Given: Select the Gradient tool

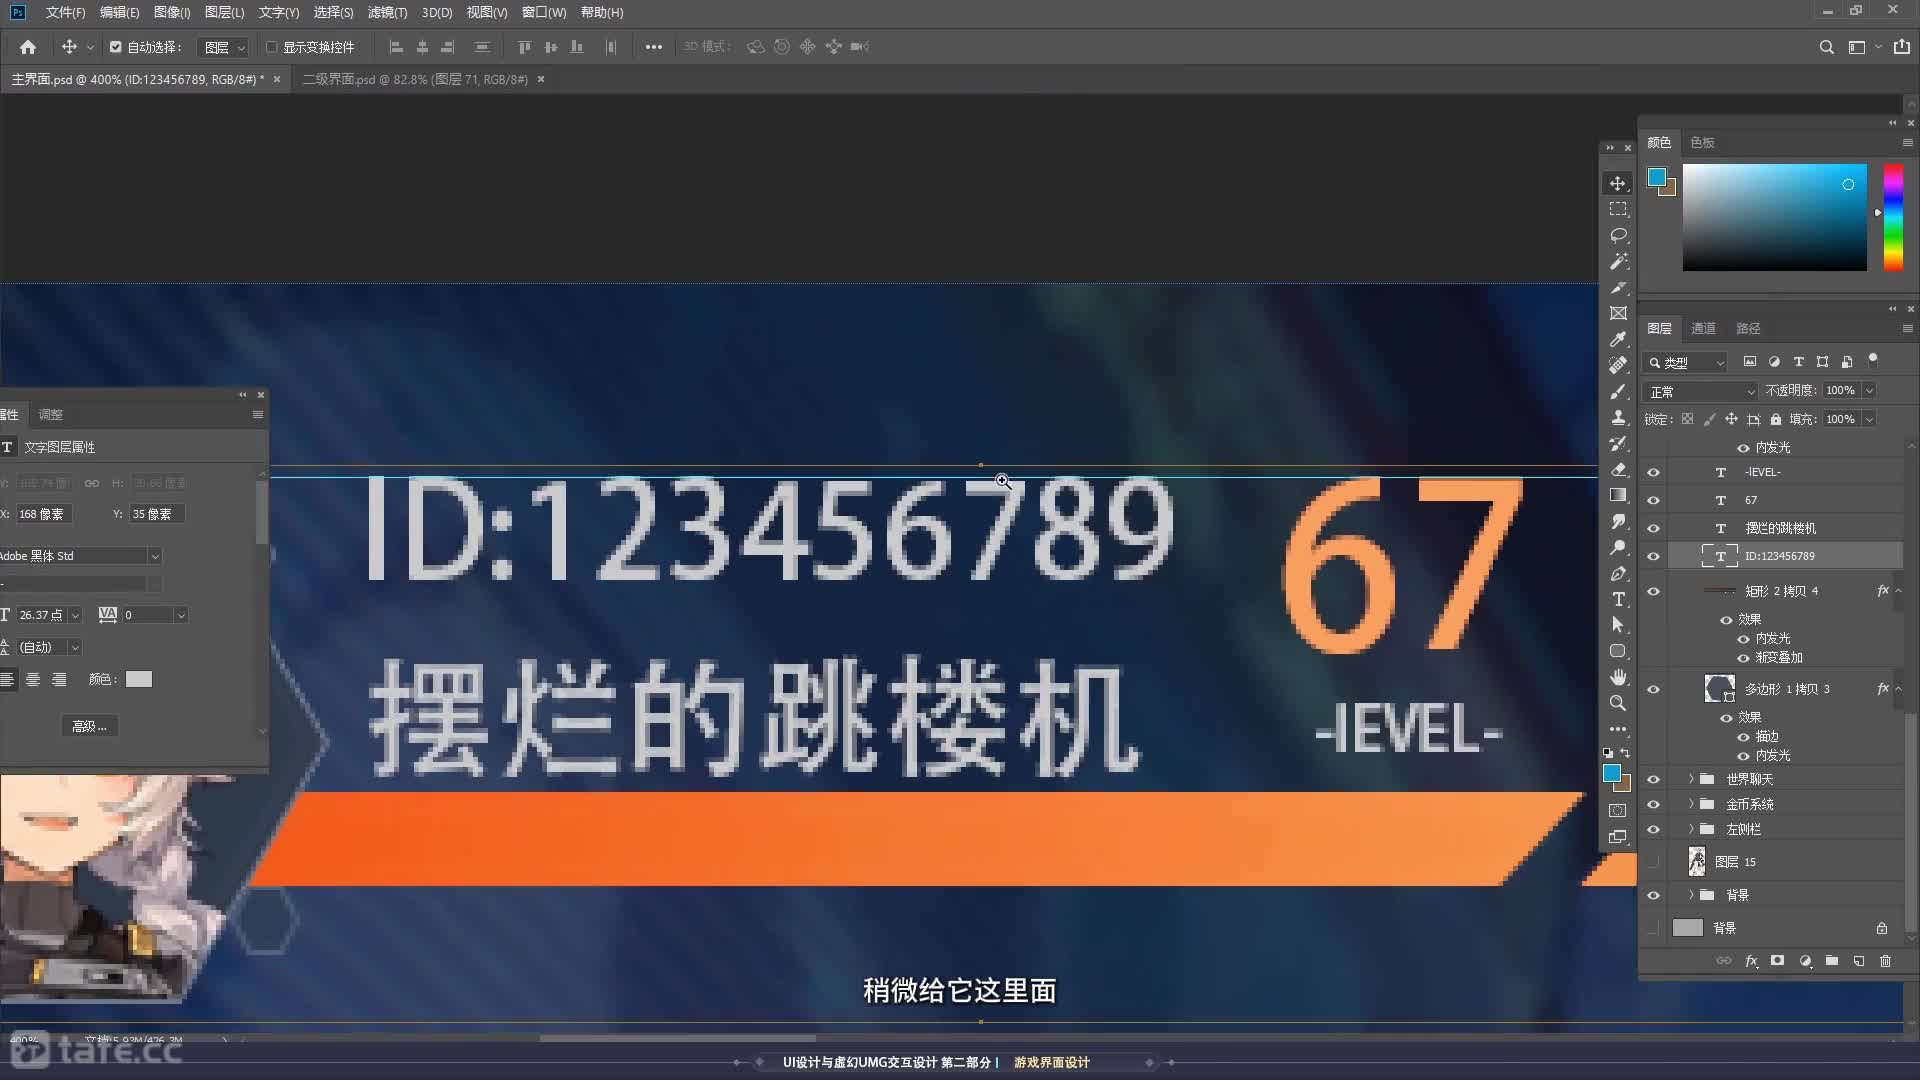Looking at the screenshot, I should tap(1619, 495).
